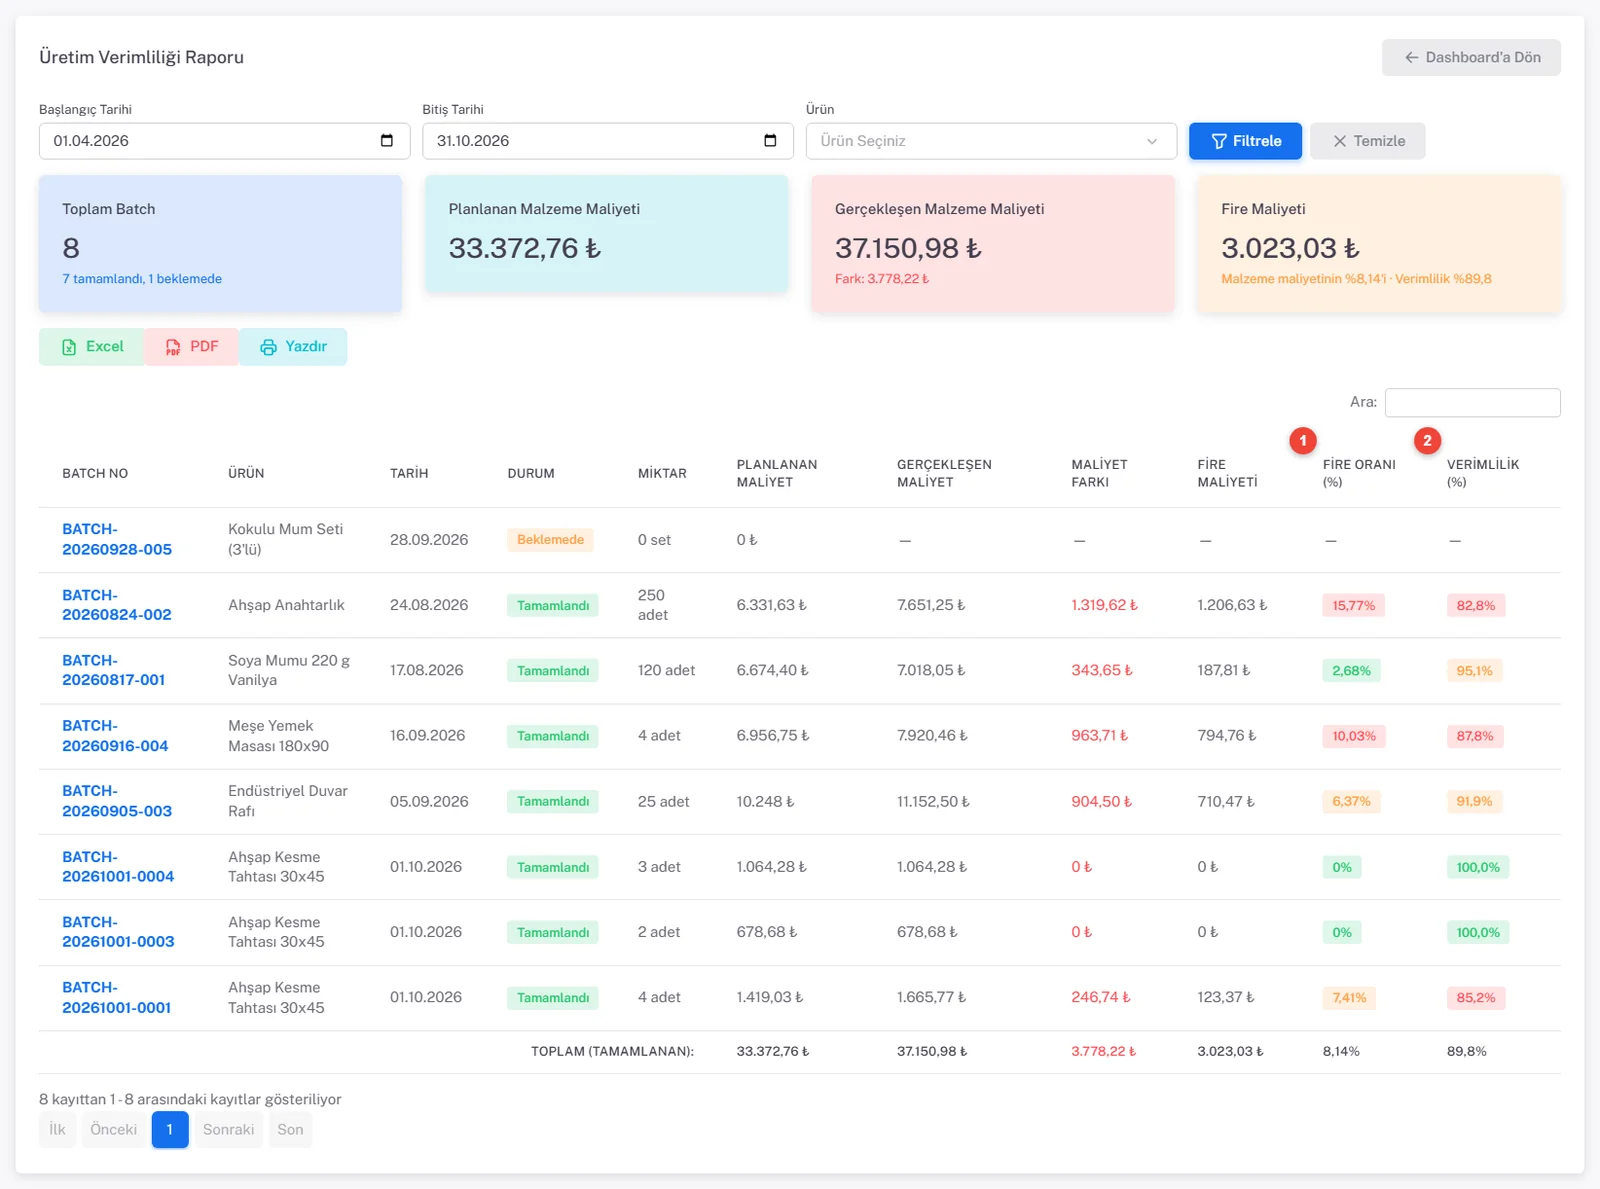Select the Toplam Batch summary card

pyautogui.click(x=220, y=244)
